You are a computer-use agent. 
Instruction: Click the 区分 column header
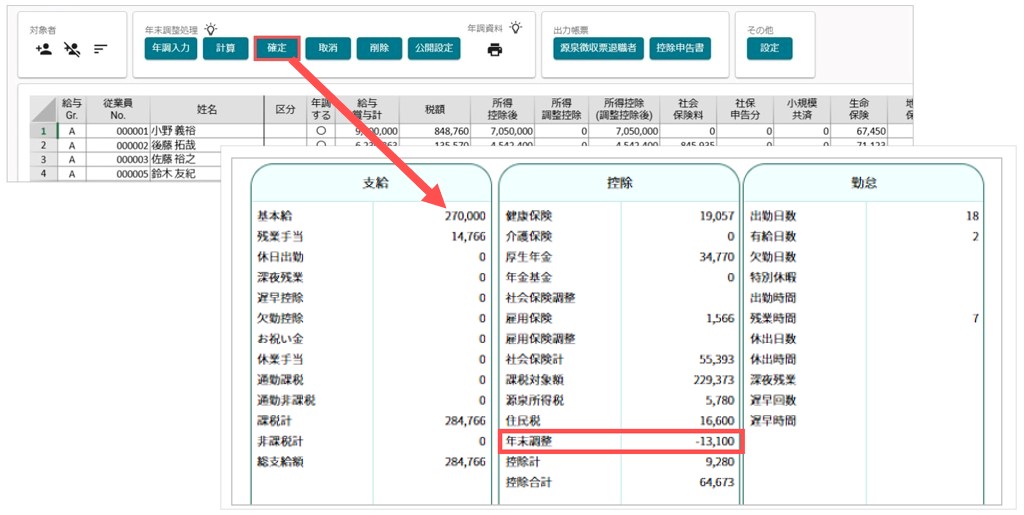[x=285, y=110]
